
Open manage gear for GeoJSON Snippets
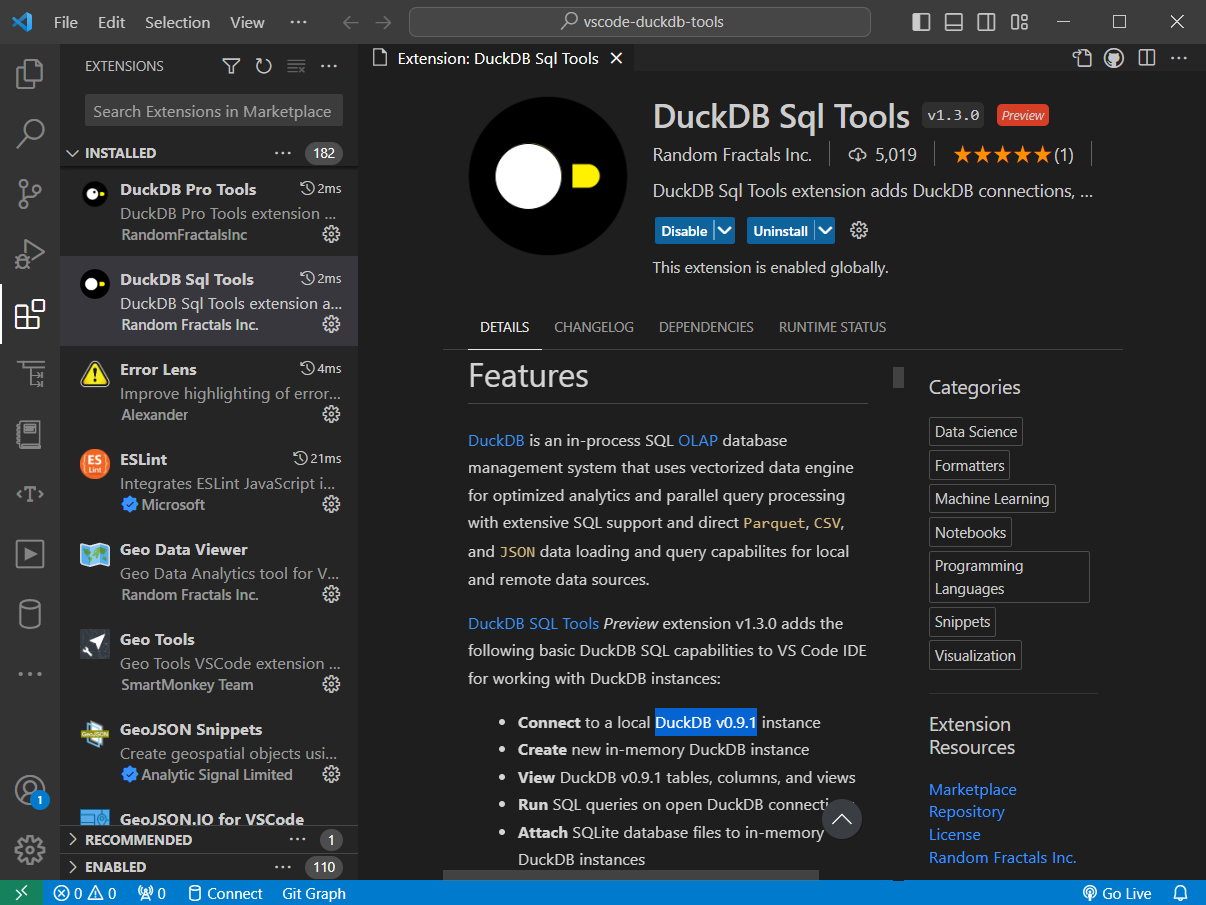pos(331,774)
